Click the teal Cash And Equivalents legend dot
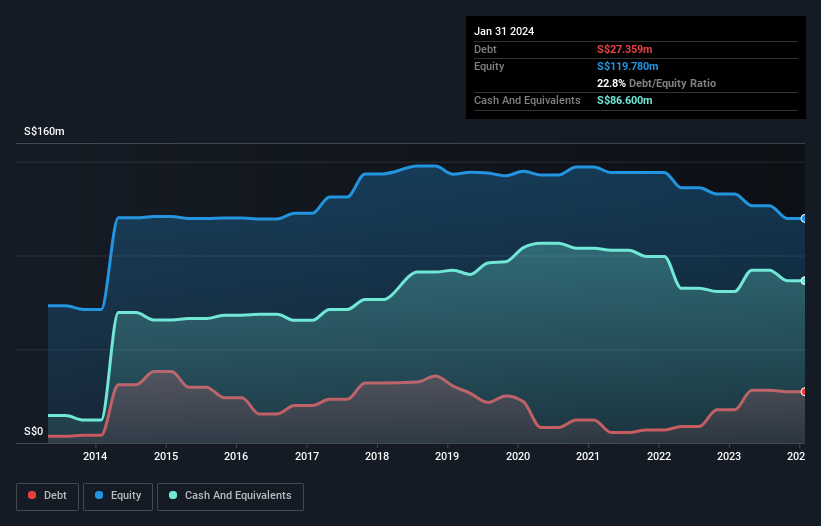Image resolution: width=821 pixels, height=526 pixels. click(173, 495)
